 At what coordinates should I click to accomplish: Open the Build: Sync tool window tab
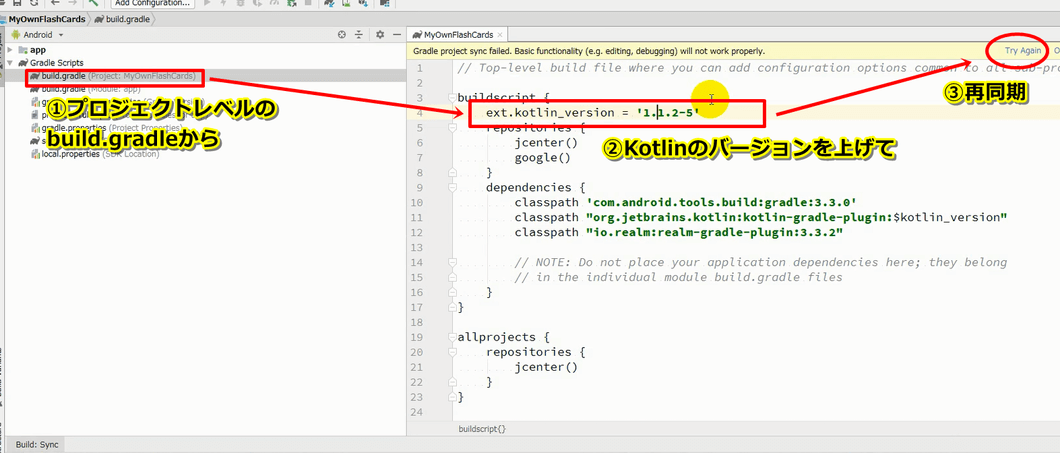coord(37,445)
